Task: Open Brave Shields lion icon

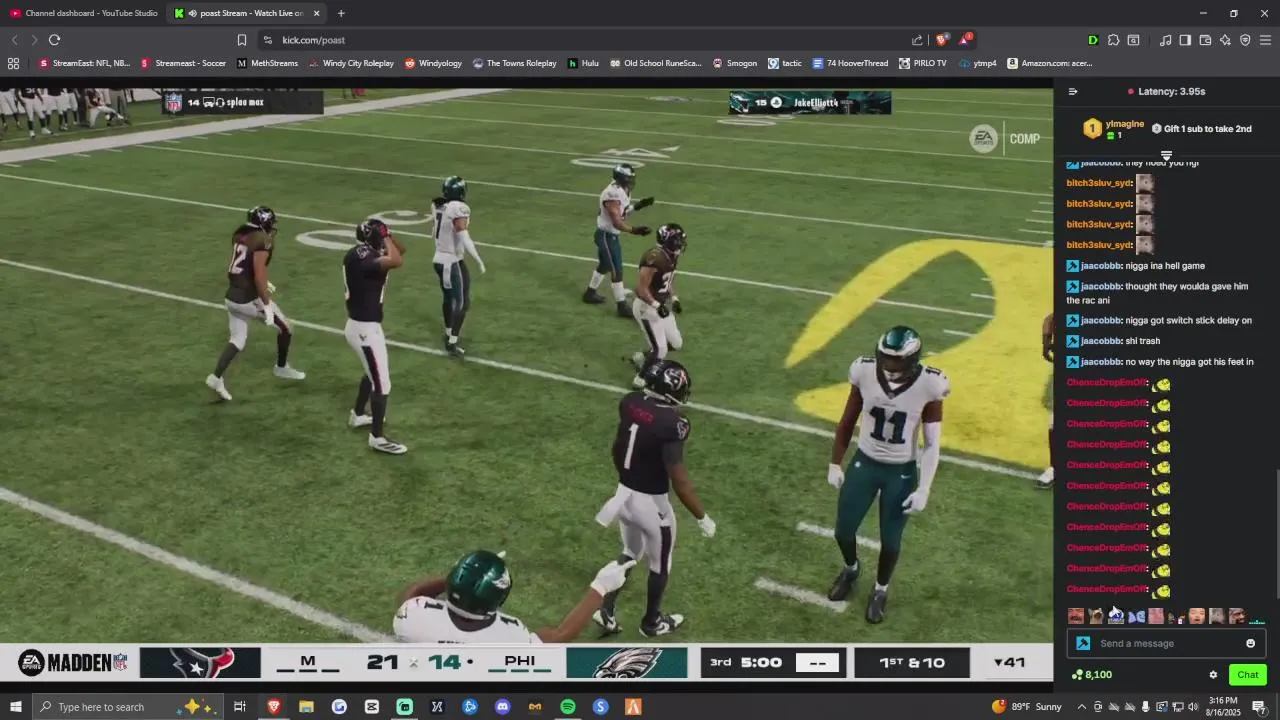Action: click(942, 40)
